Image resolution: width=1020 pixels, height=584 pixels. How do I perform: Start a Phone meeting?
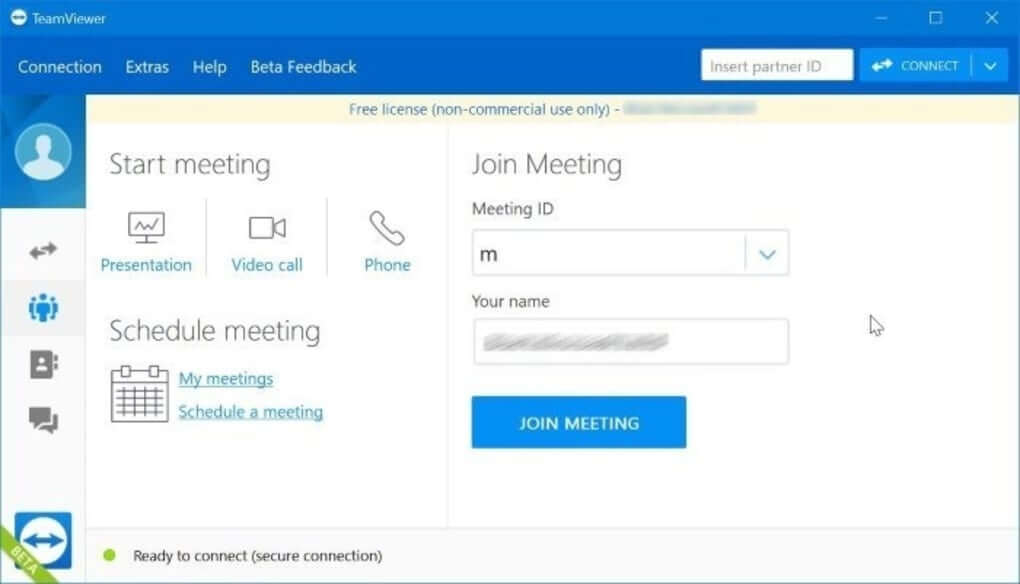[x=387, y=242]
